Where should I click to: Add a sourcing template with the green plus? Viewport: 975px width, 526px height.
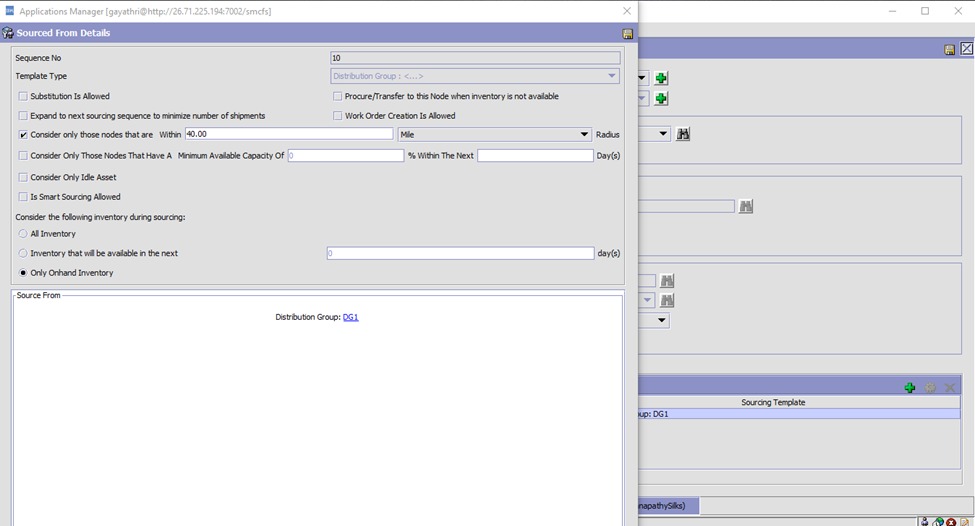click(909, 387)
